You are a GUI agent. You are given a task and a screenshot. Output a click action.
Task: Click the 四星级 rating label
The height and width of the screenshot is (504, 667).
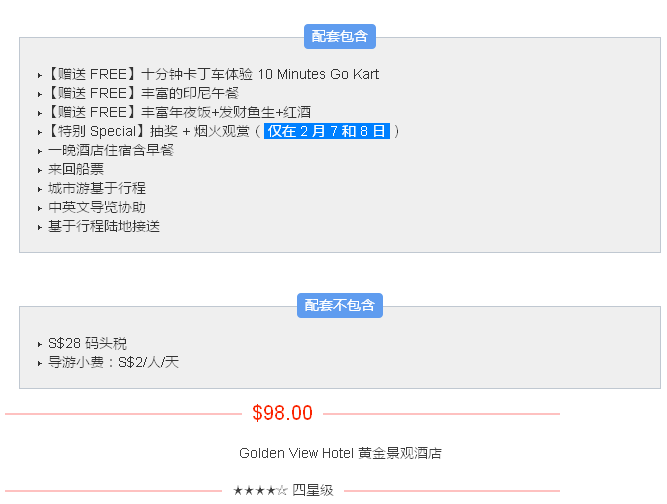pos(312,491)
